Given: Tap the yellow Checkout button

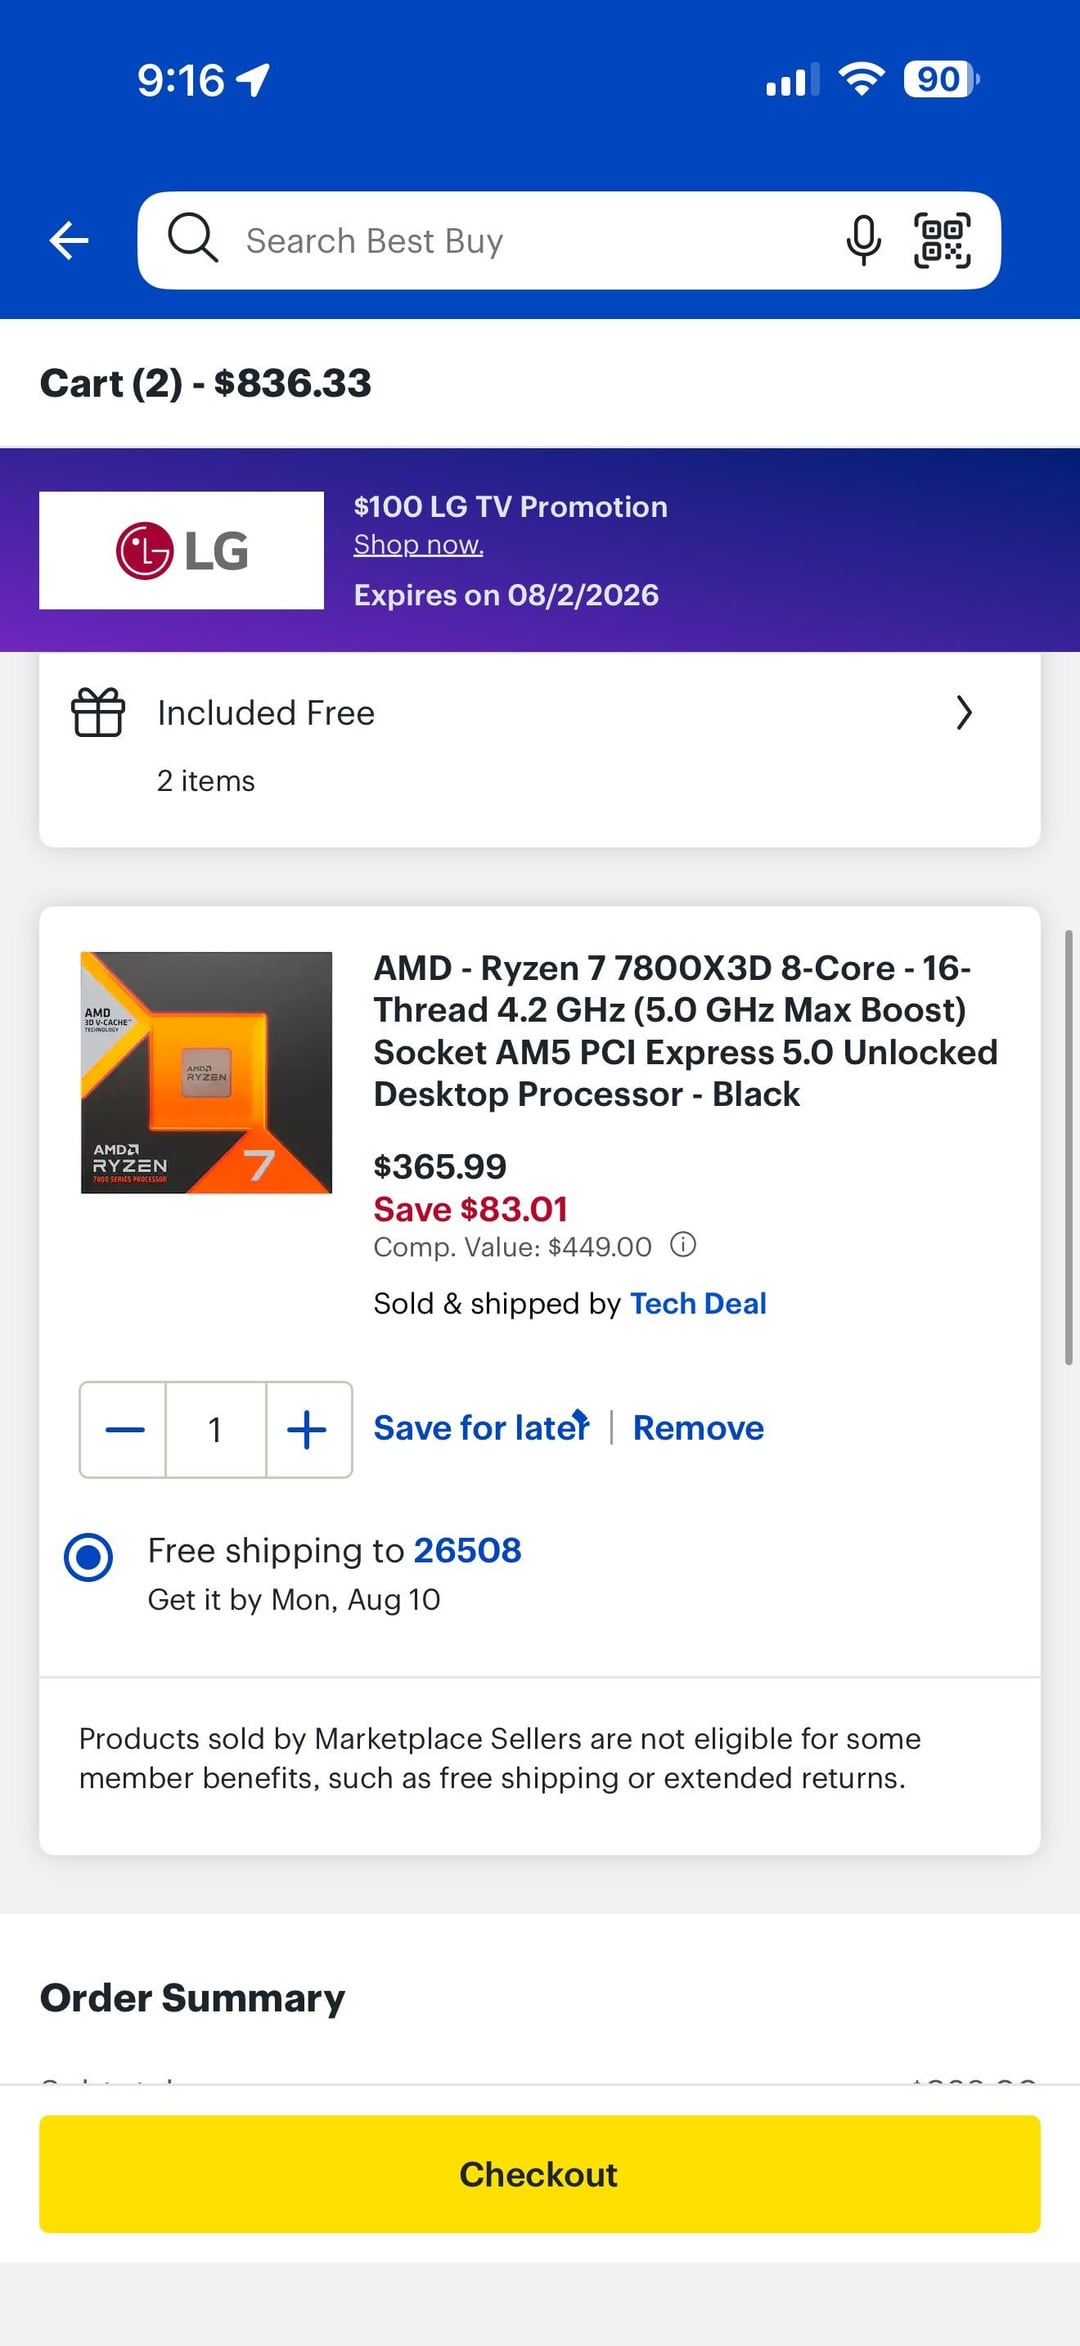Looking at the screenshot, I should click(540, 2174).
